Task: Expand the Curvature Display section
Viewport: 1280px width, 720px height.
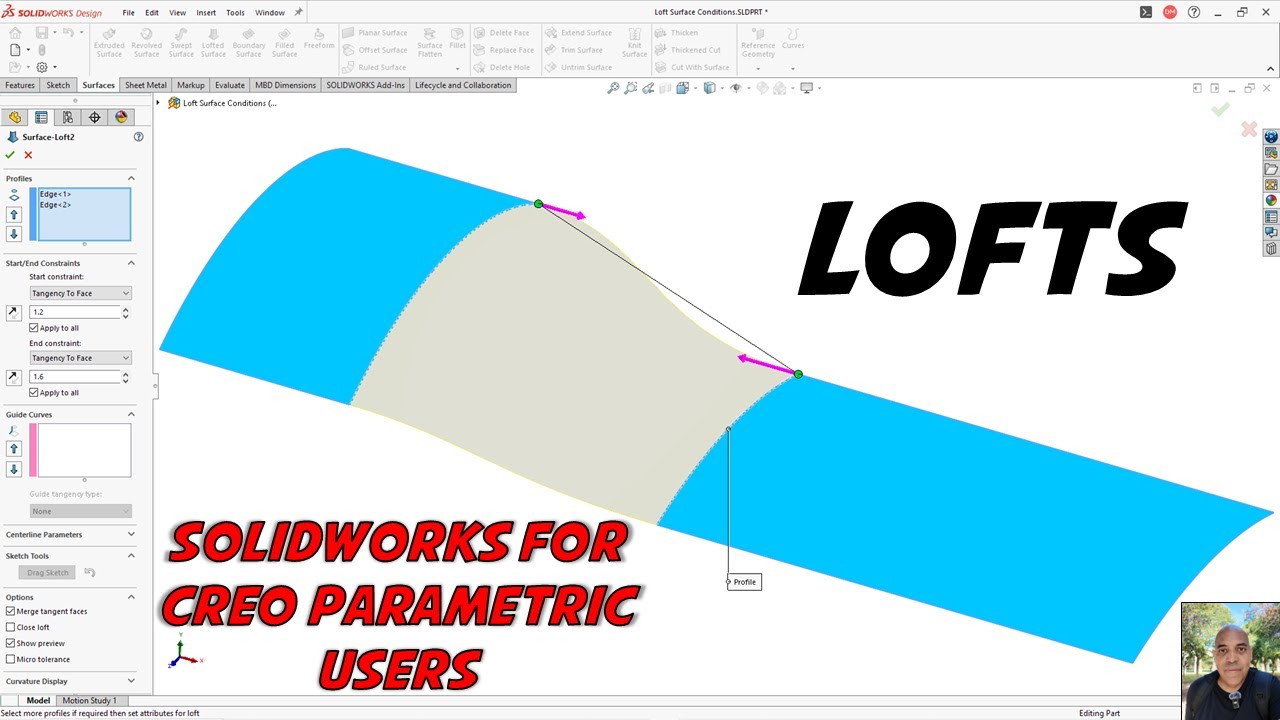Action: pyautogui.click(x=131, y=681)
